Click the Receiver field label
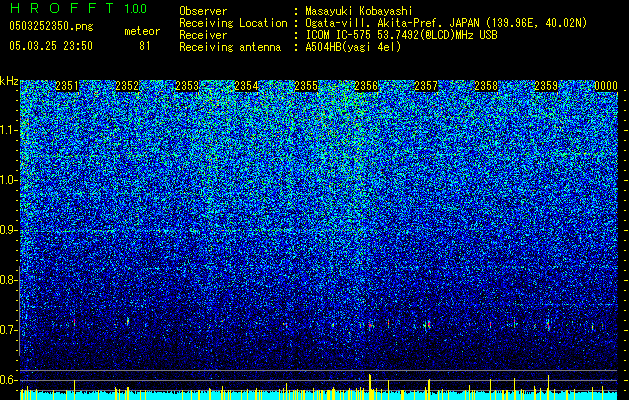The width and height of the screenshot is (629, 400). [x=203, y=35]
